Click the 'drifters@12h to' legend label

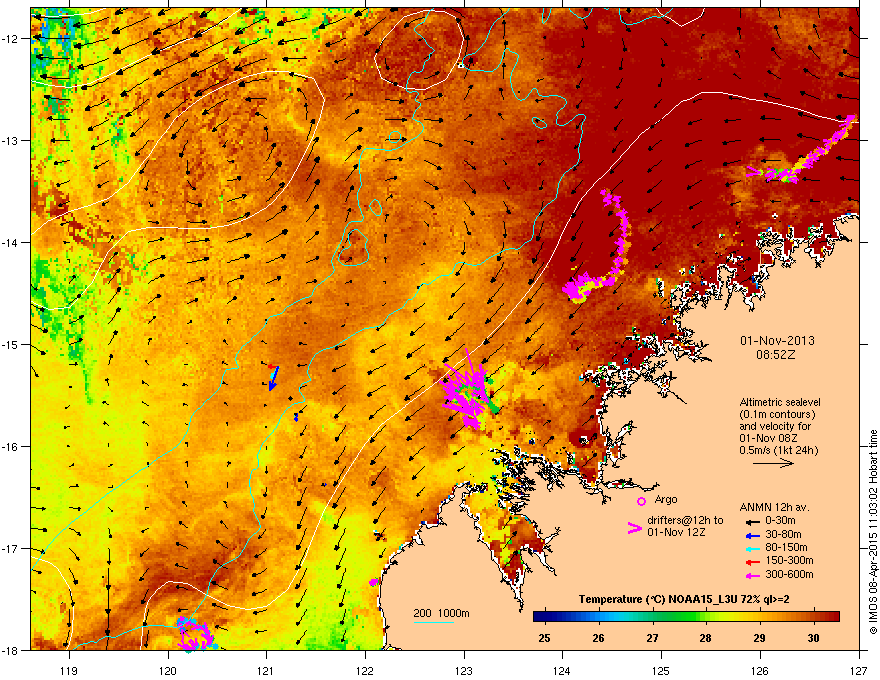point(685,520)
